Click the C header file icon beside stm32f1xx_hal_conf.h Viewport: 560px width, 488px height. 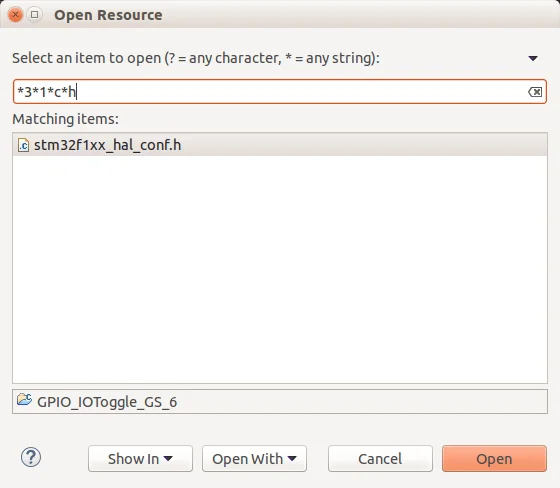(x=24, y=145)
